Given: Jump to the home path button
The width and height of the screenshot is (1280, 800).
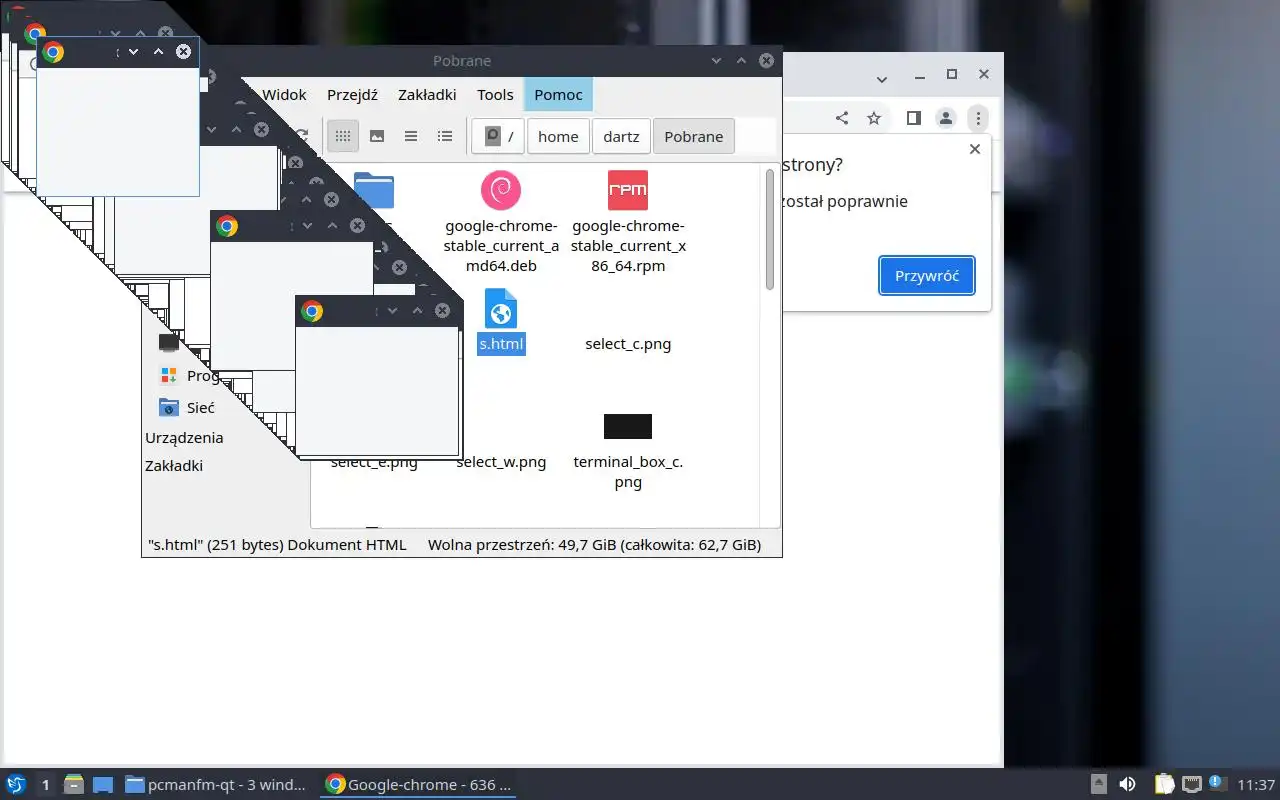Looking at the screenshot, I should click(x=558, y=137).
